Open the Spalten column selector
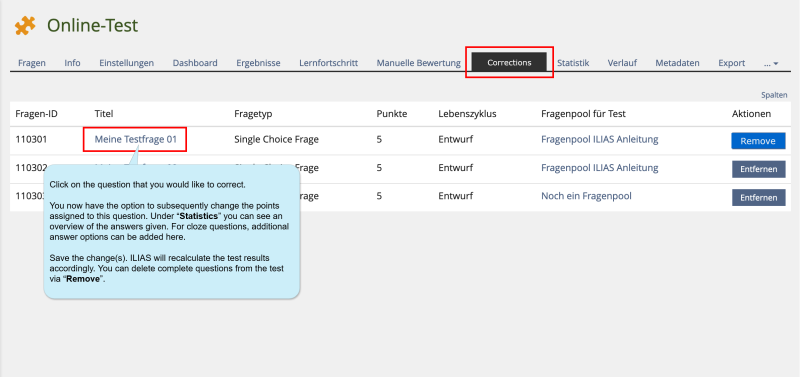This screenshot has width=800, height=377. (774, 95)
